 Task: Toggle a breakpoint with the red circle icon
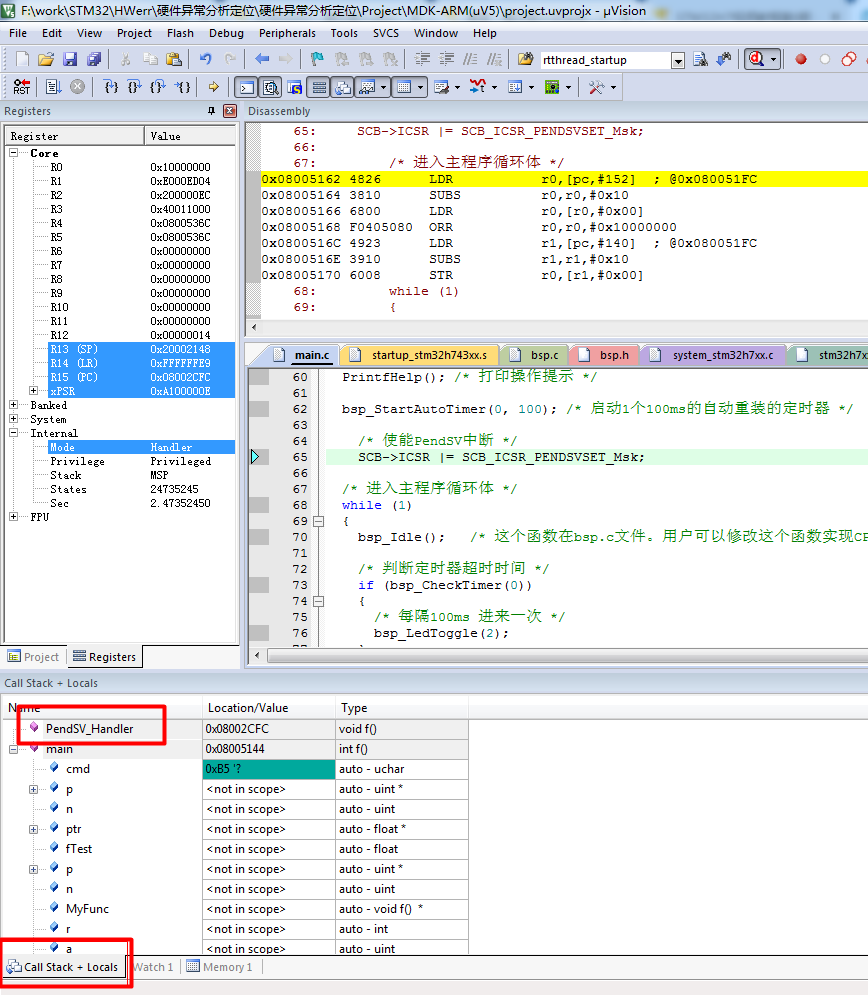click(x=801, y=60)
